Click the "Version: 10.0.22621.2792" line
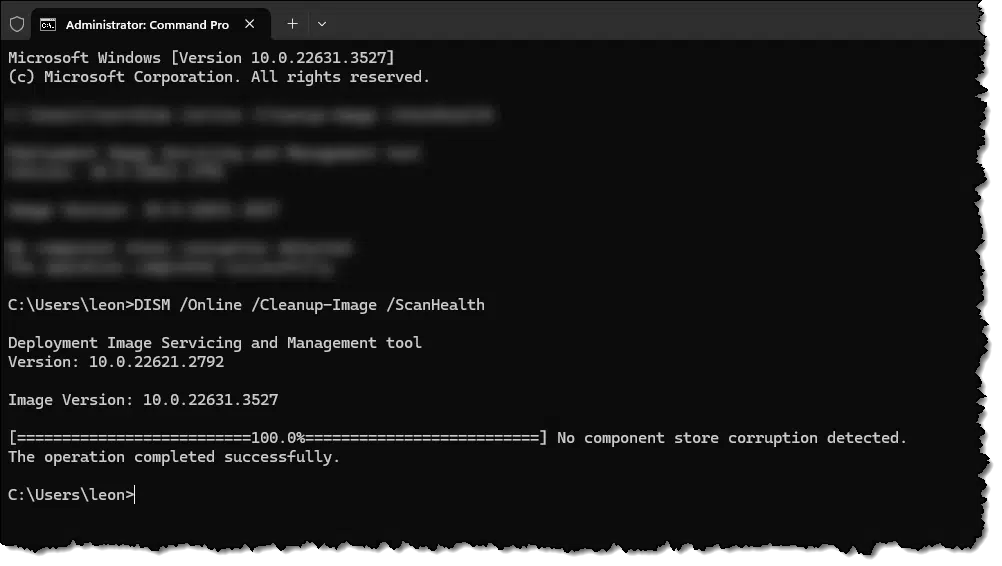The width and height of the screenshot is (1002, 566). pos(116,362)
